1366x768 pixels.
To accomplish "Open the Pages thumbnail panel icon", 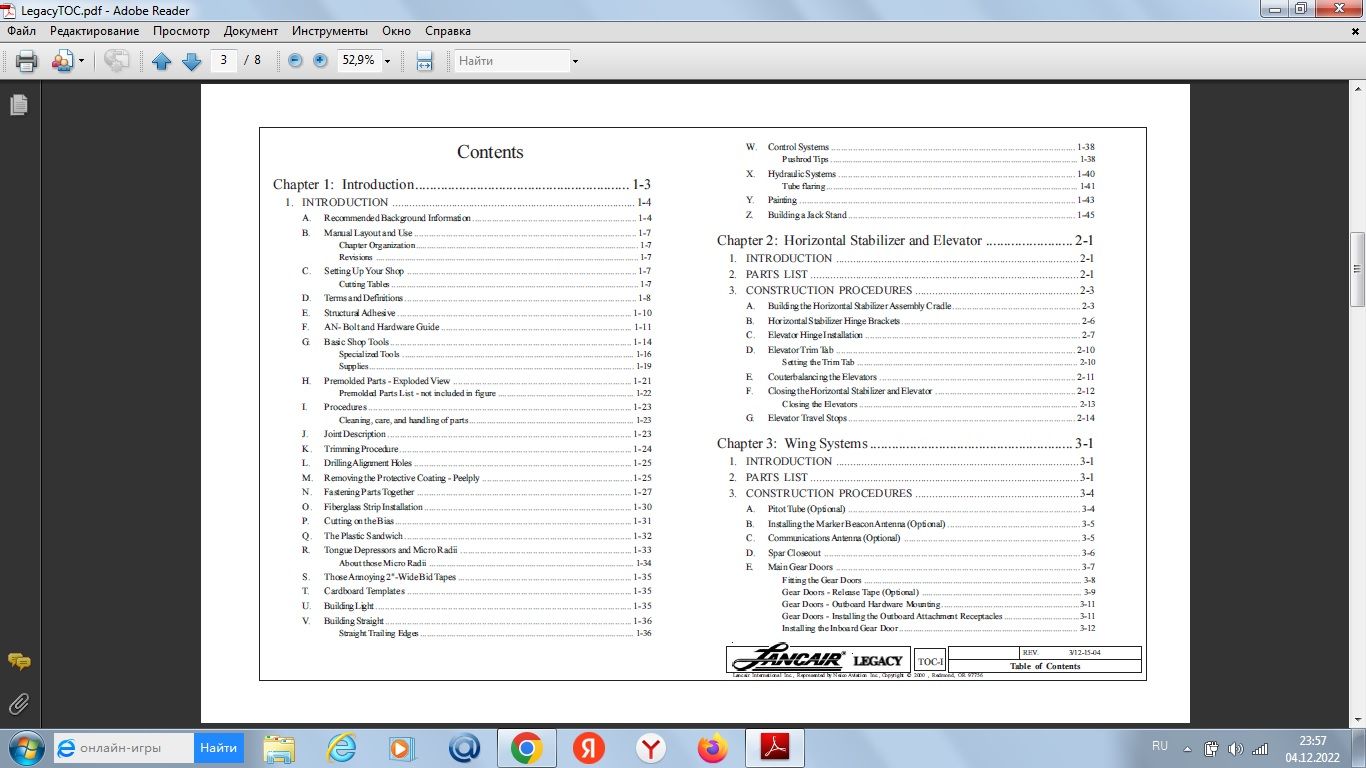I will pyautogui.click(x=18, y=105).
